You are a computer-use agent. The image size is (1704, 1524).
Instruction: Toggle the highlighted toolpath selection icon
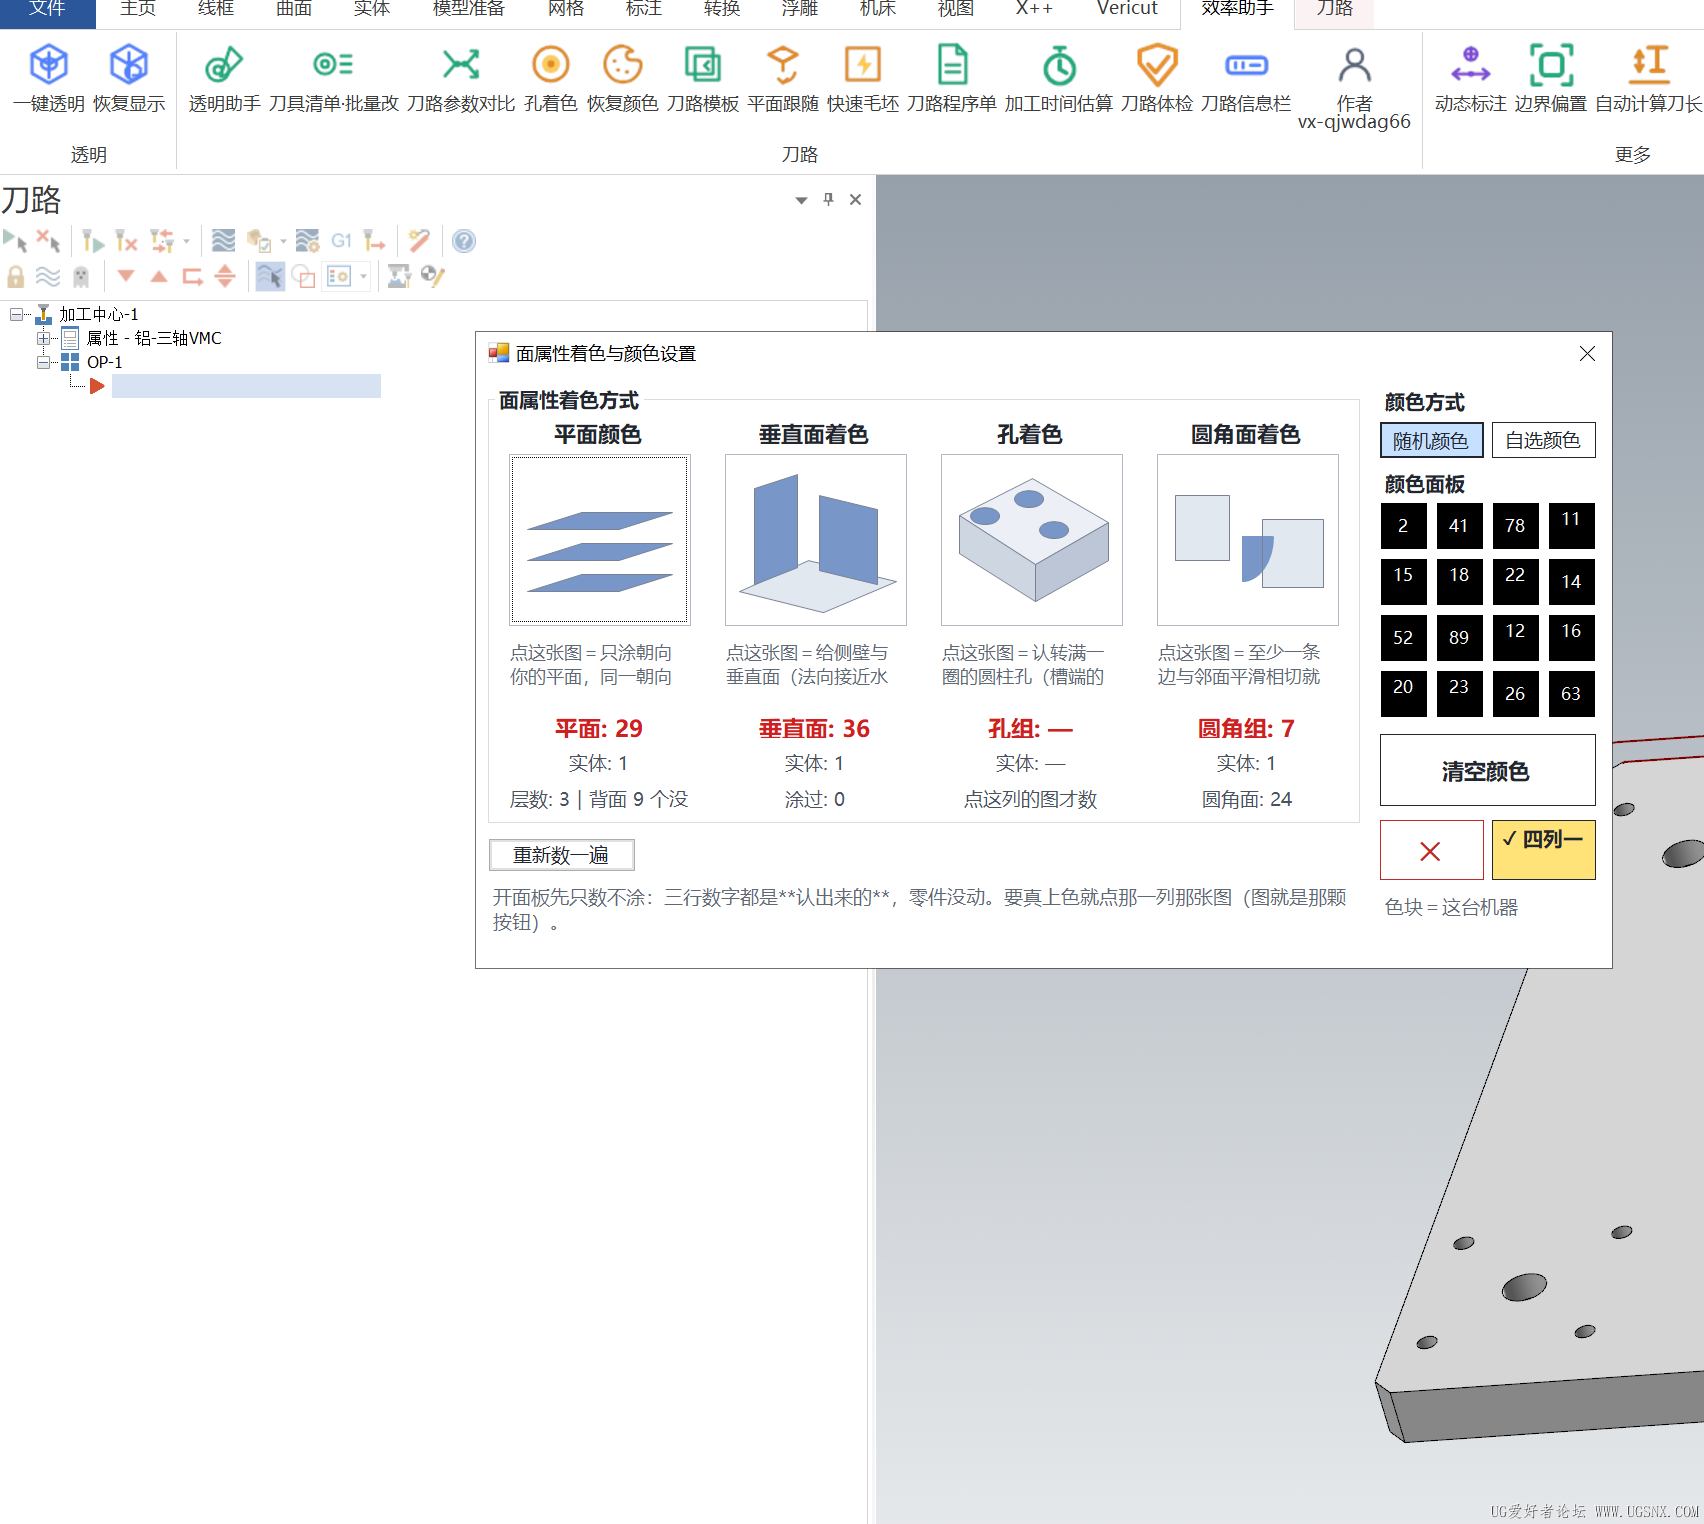coord(270,276)
